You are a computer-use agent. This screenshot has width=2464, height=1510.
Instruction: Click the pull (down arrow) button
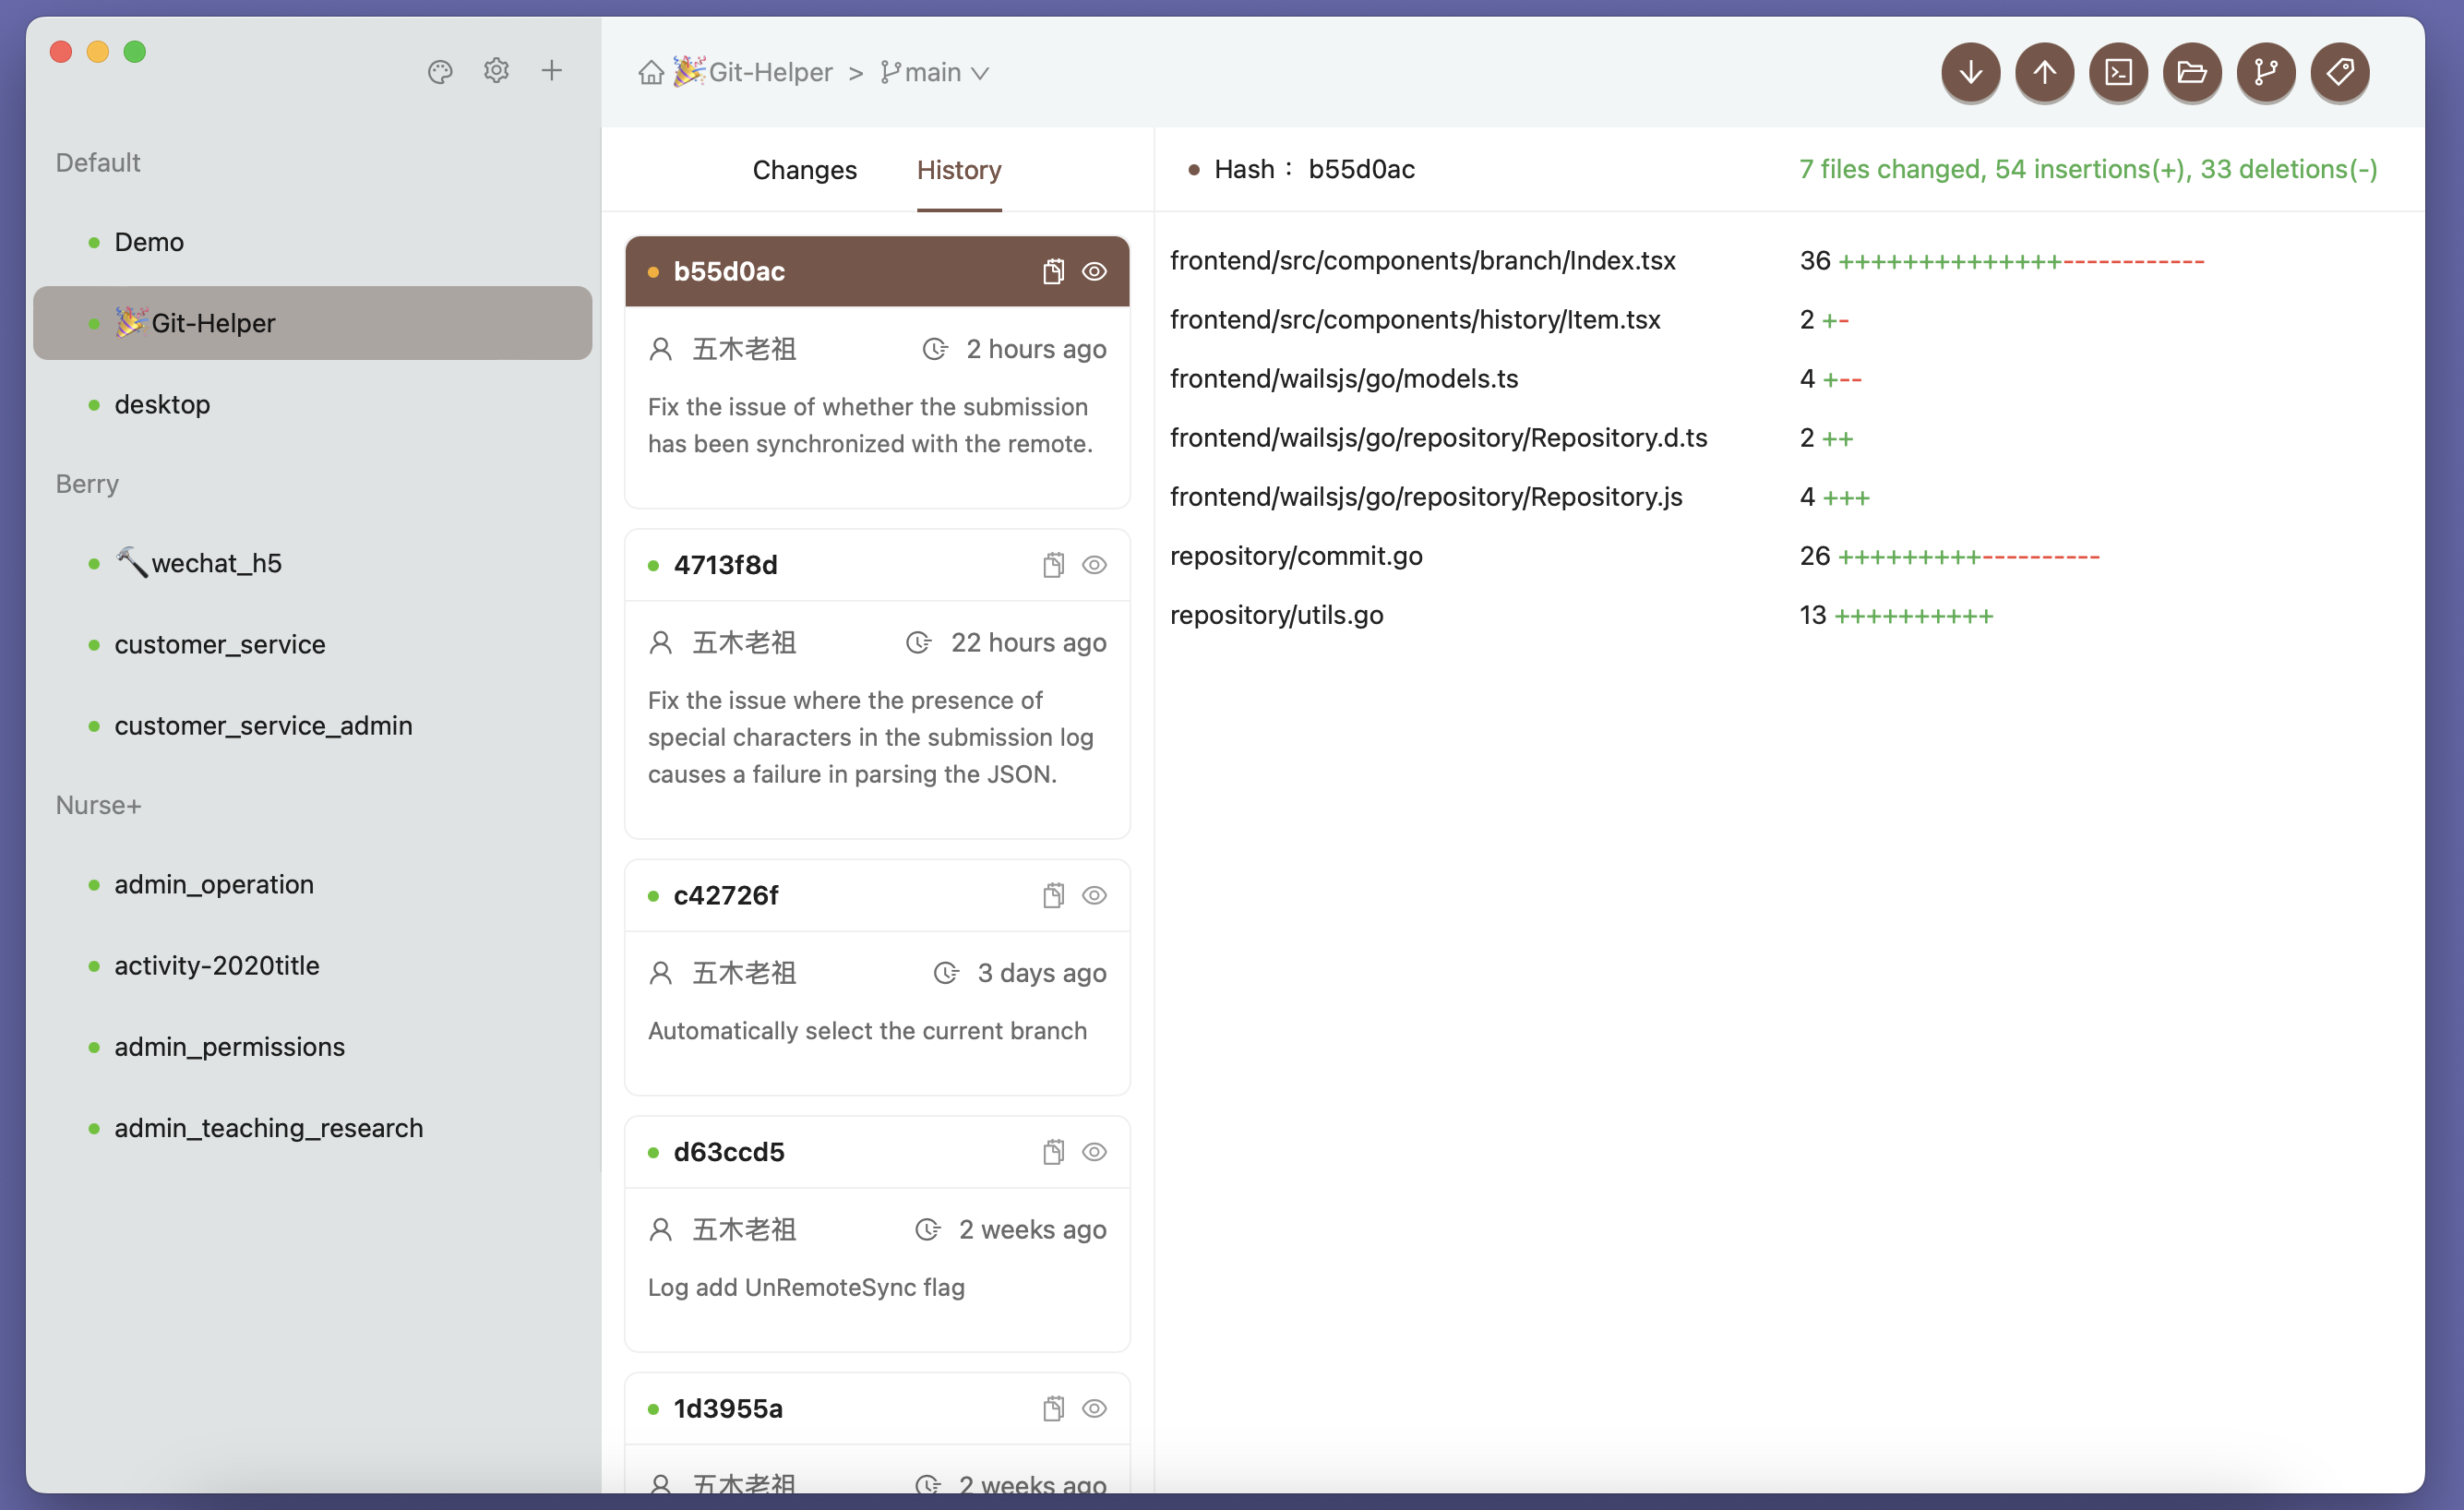tap(1970, 72)
